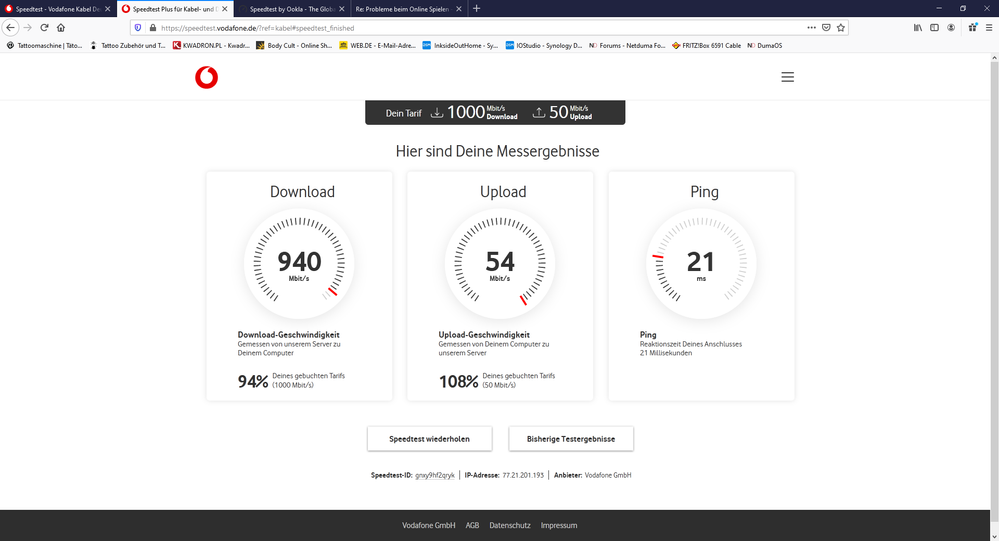Viewport: 999px width, 541px height.
Task: Switch to Speedtest - Vodafone Kabel tab
Action: click(57, 9)
